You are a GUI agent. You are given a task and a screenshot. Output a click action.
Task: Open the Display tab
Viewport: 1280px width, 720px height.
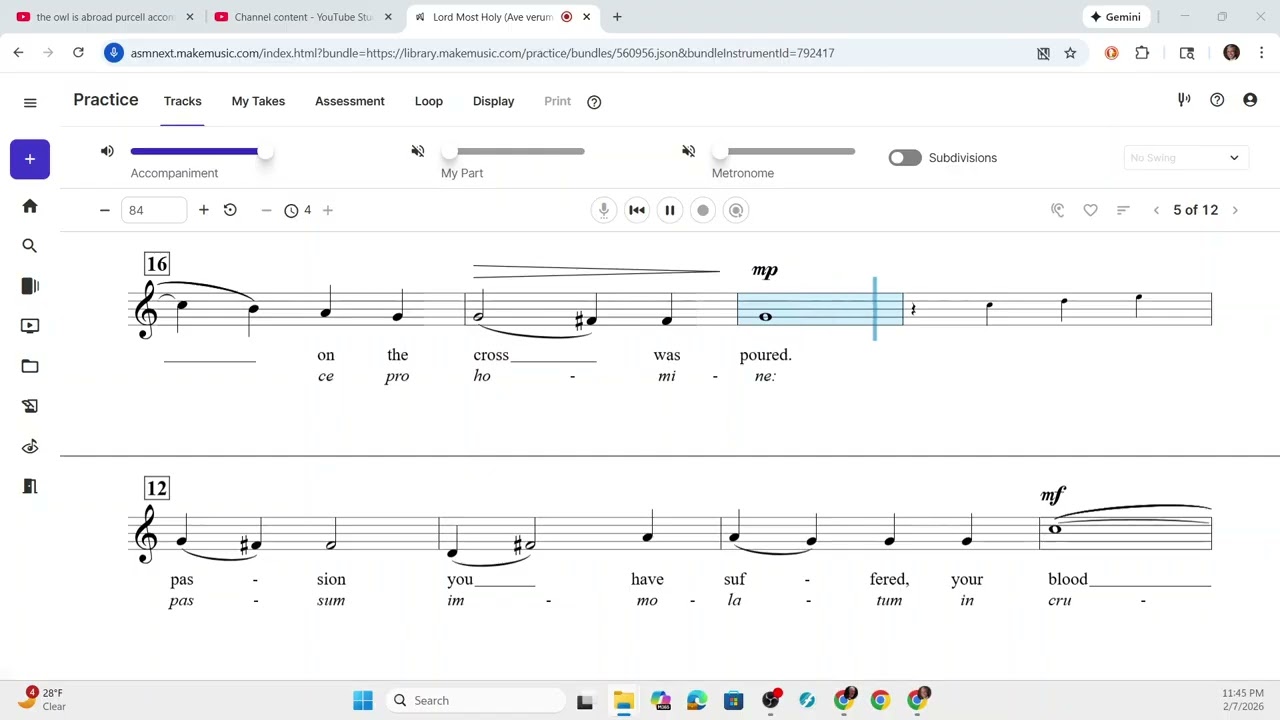coord(494,101)
